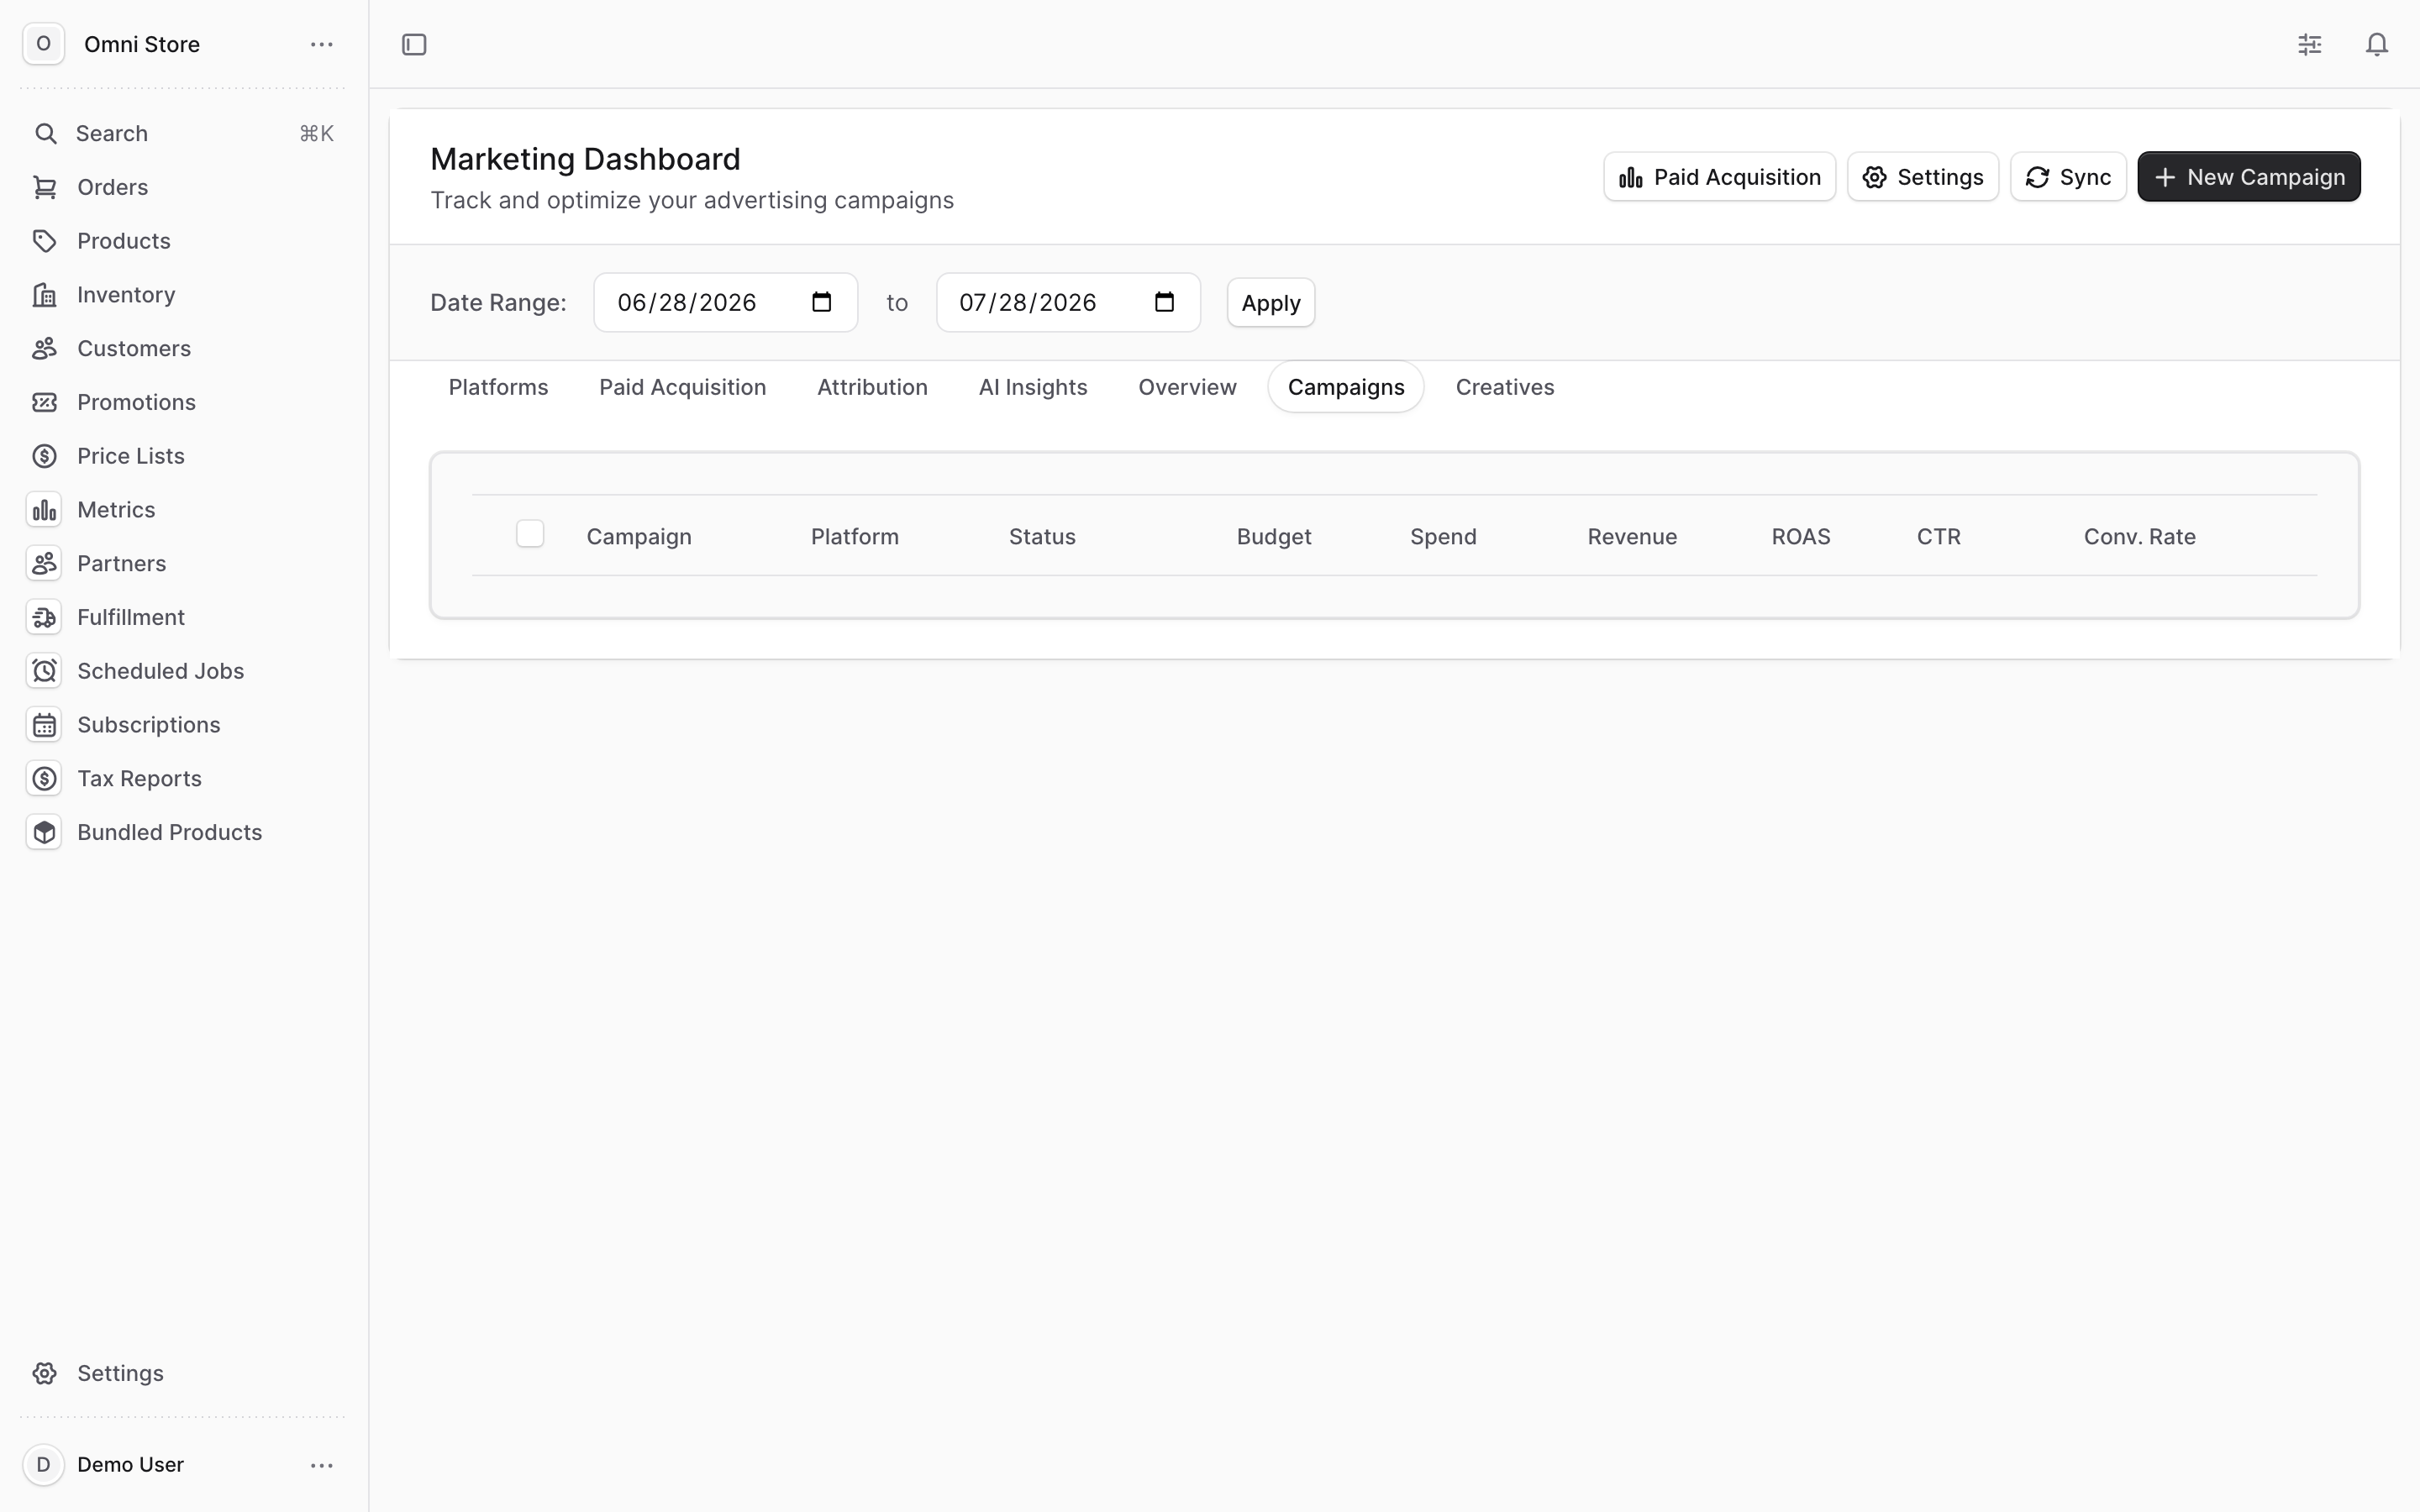Image resolution: width=2420 pixels, height=1512 pixels.
Task: Click the Scheduled Jobs clock icon
Action: (x=44, y=671)
